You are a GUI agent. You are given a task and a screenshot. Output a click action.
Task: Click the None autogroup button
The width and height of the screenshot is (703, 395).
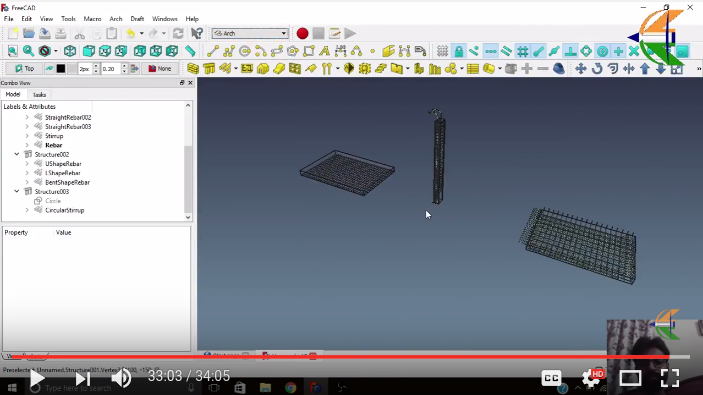[x=160, y=69]
